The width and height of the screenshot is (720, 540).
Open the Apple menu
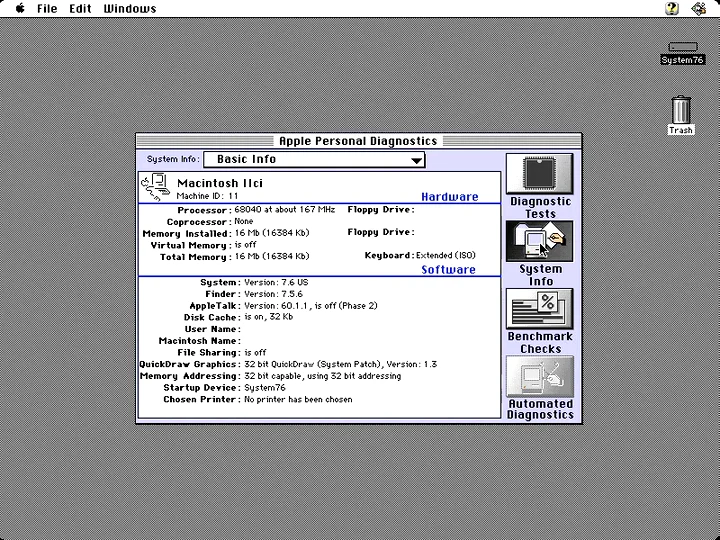point(20,8)
